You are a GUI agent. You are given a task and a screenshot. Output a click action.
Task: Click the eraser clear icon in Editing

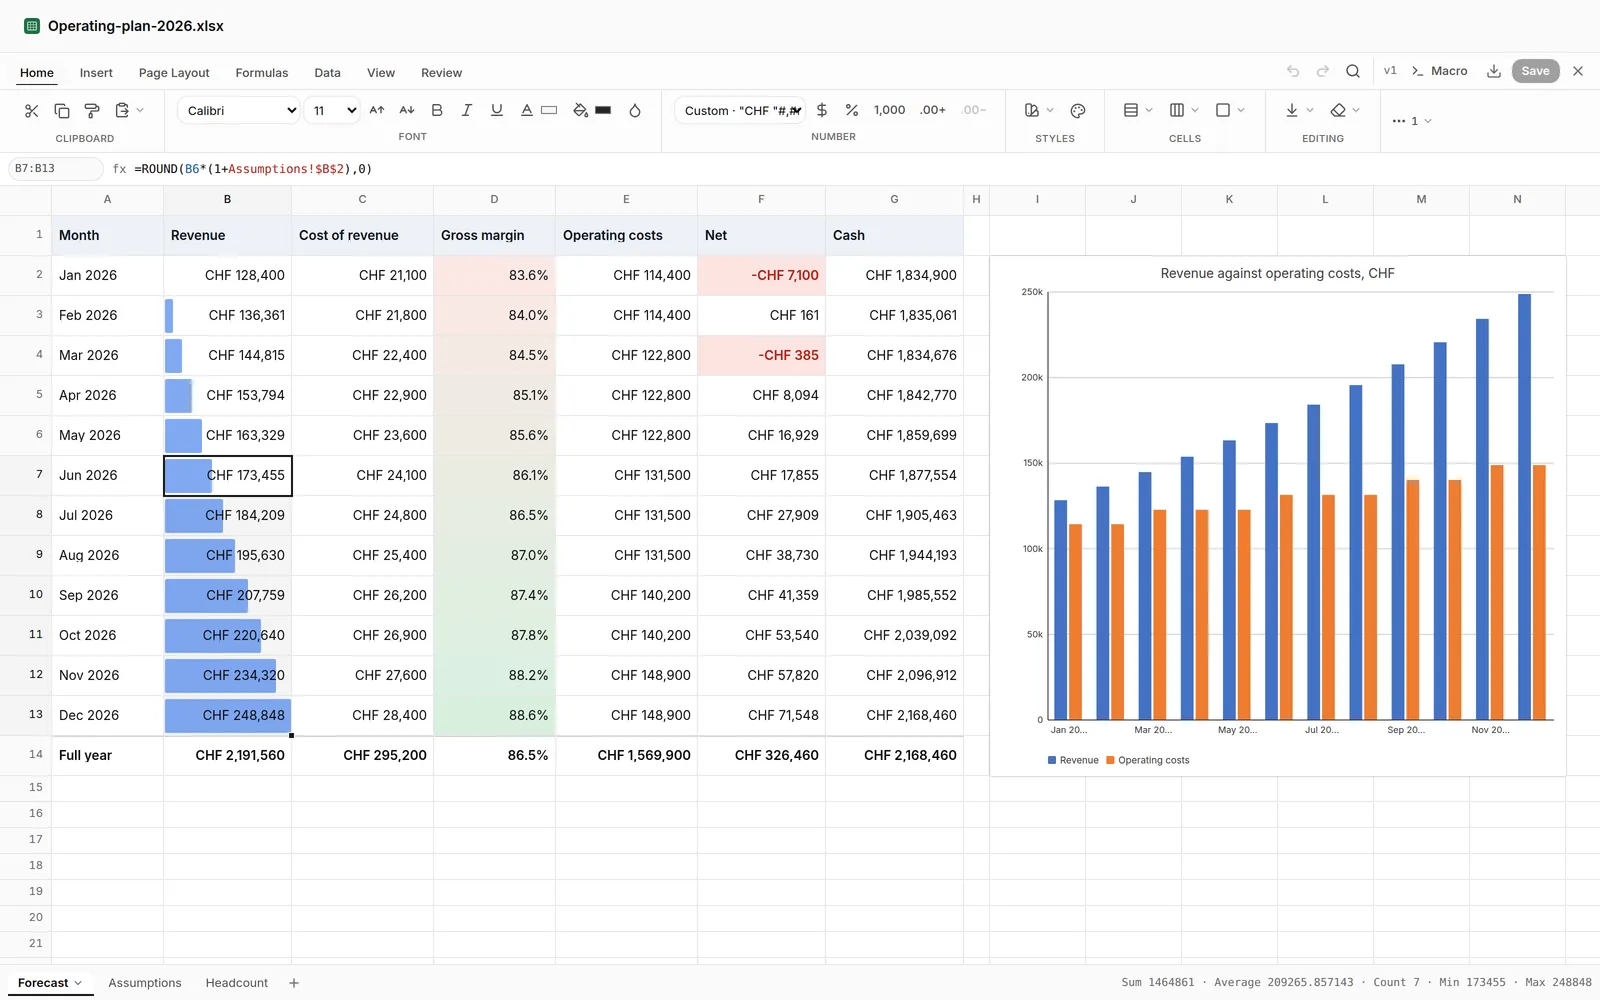1338,111
